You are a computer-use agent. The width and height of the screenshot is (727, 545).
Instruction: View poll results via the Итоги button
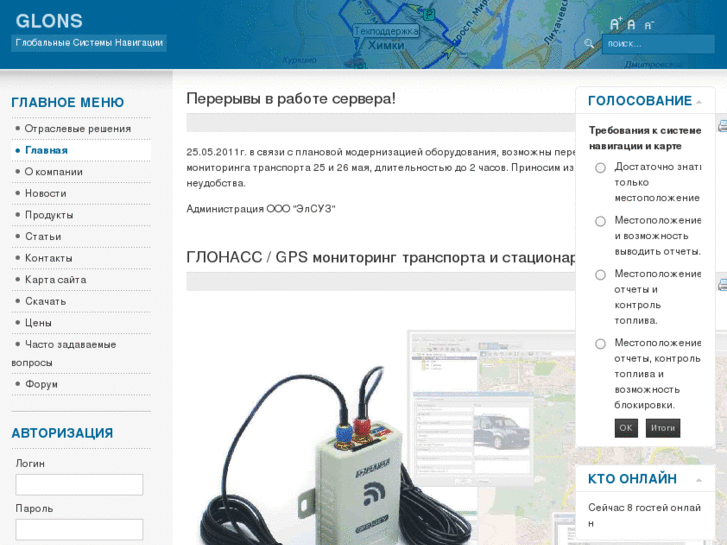pyautogui.click(x=663, y=428)
